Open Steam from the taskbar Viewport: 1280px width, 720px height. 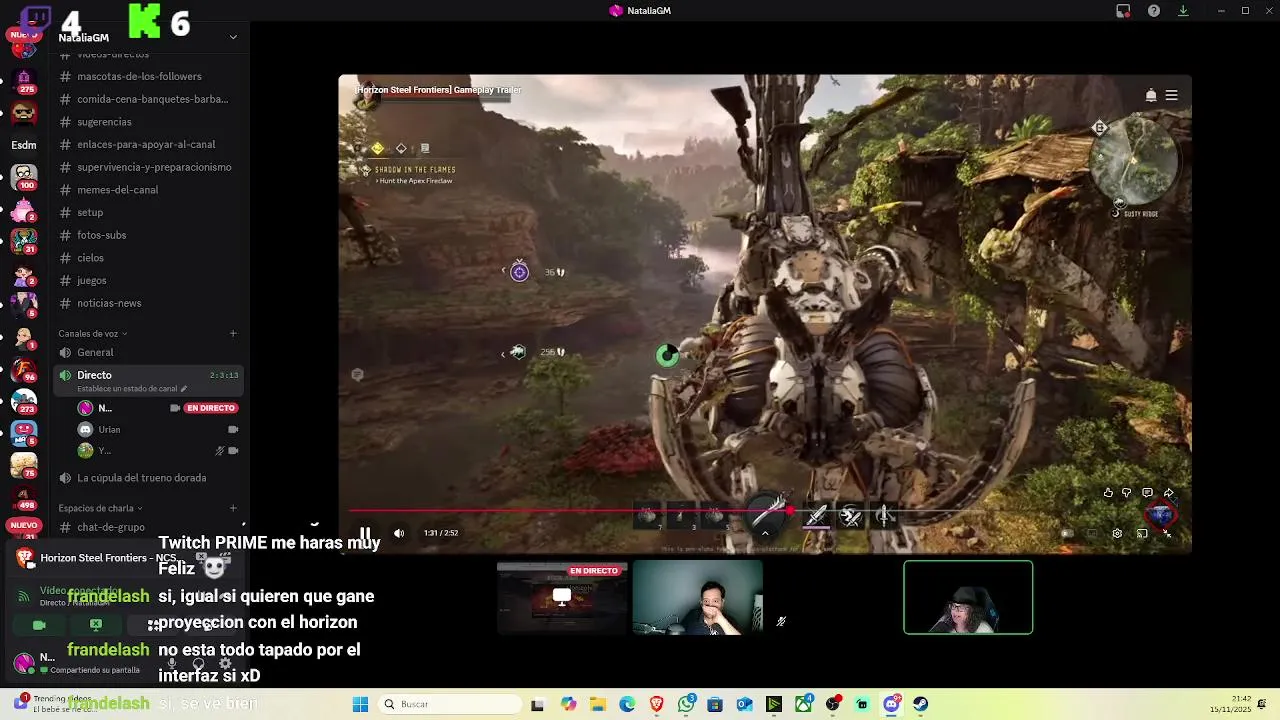(x=920, y=704)
